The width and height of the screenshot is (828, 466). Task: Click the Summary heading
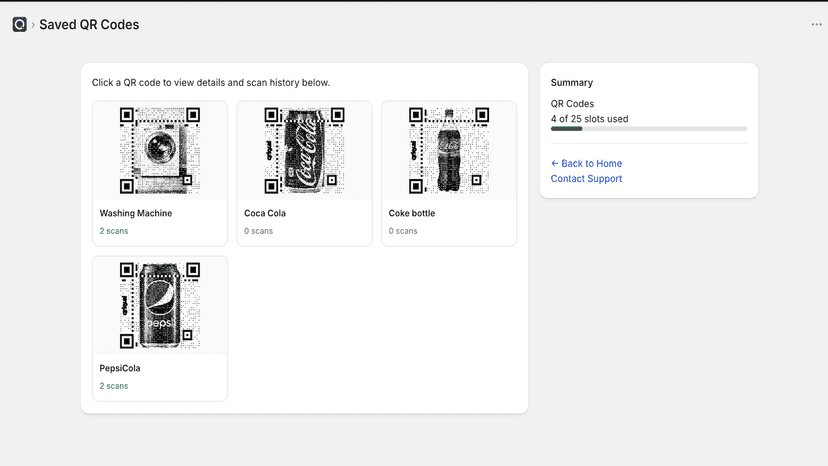click(x=572, y=82)
